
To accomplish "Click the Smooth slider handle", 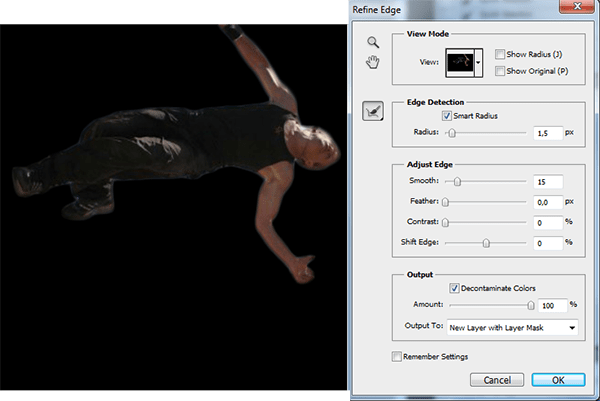I will point(457,182).
